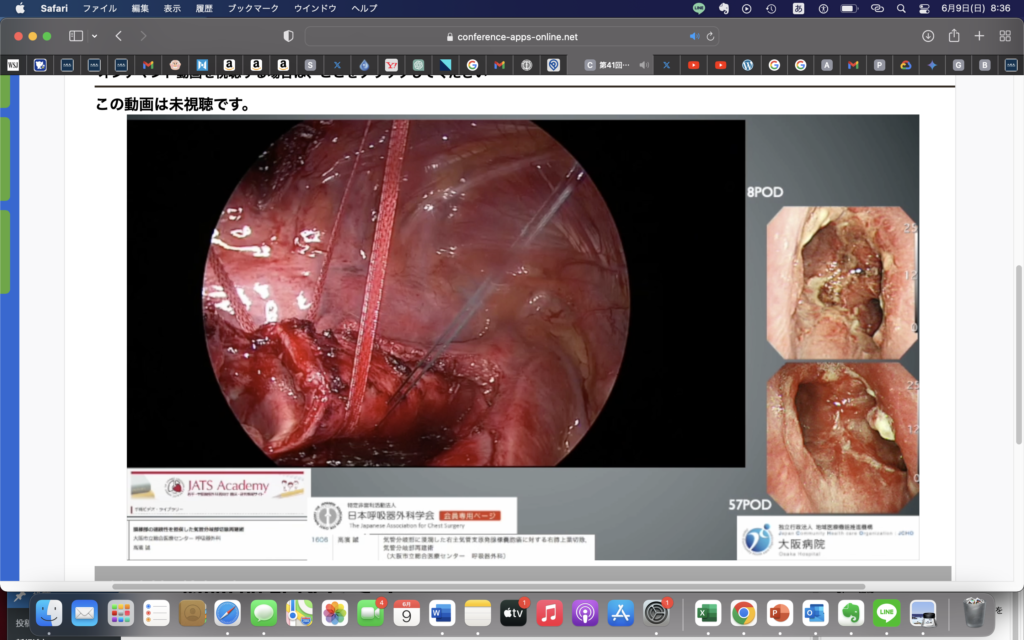Open the Share button in Safari toolbar
The image size is (1024, 640).
pyautogui.click(x=954, y=36)
